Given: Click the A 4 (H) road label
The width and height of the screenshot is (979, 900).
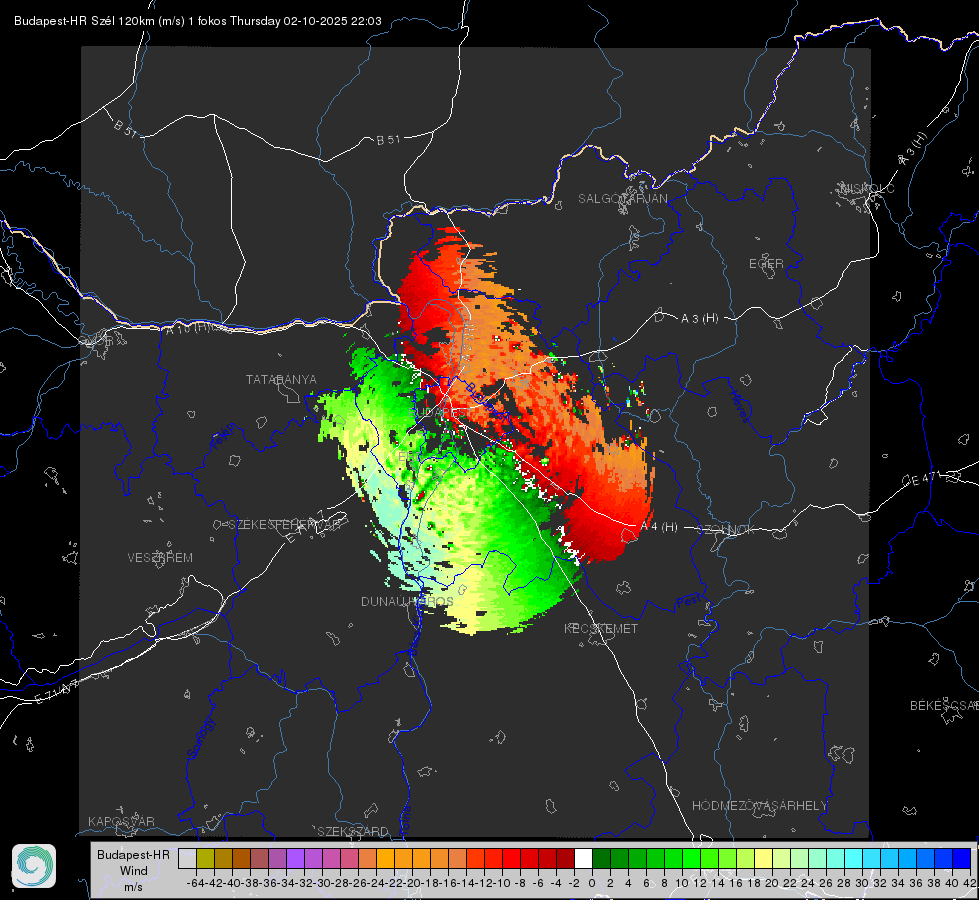Looking at the screenshot, I should click(659, 527).
